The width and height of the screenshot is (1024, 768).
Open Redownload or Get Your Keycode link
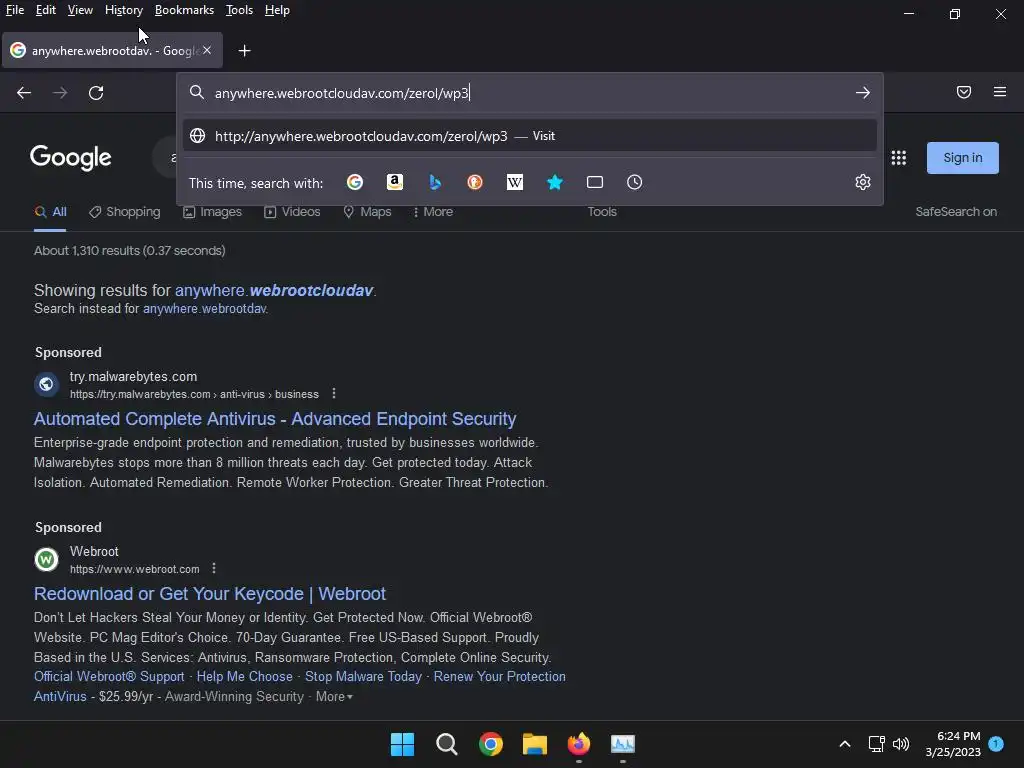210,594
